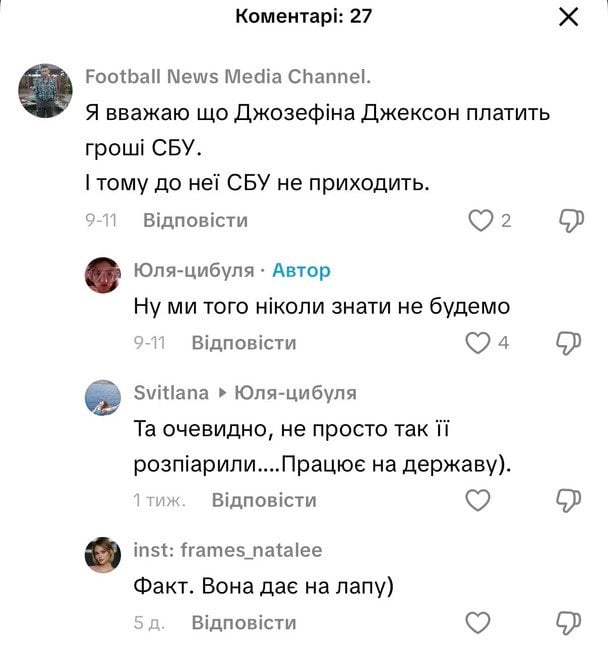Dislike Юля-цибуля's author reply

[570, 343]
